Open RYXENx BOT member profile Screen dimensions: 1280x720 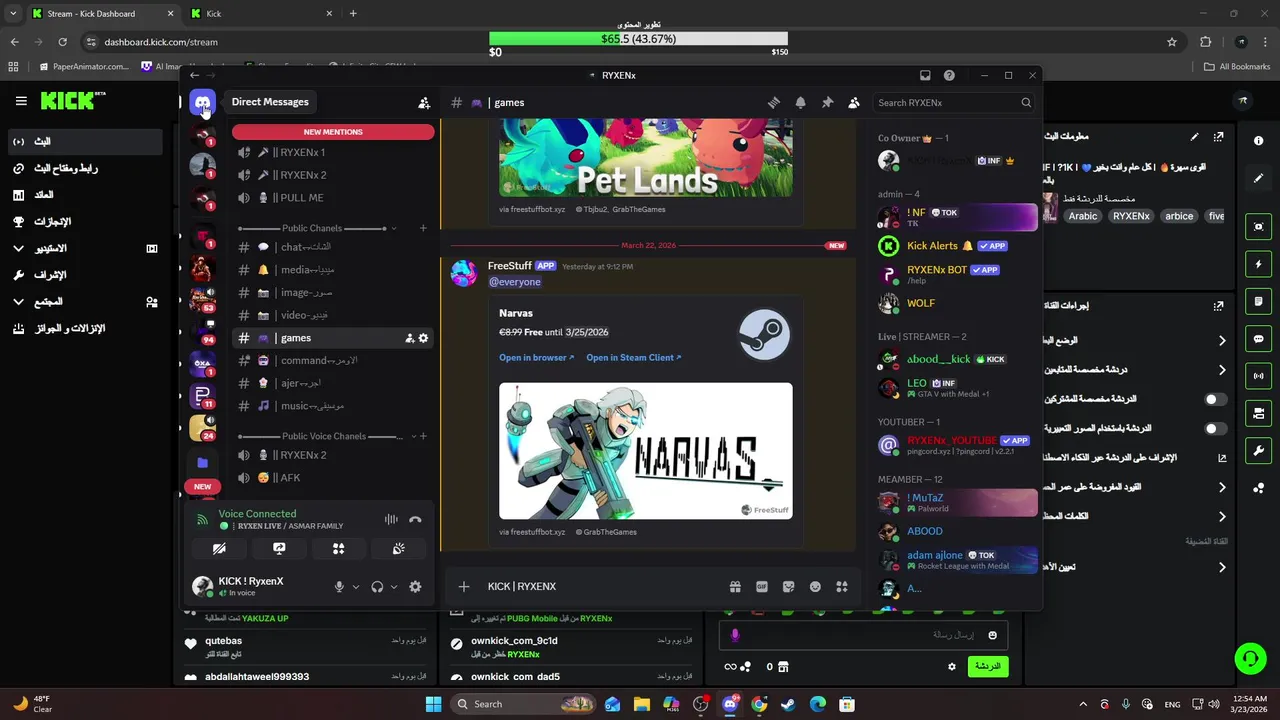pyautogui.click(x=956, y=273)
